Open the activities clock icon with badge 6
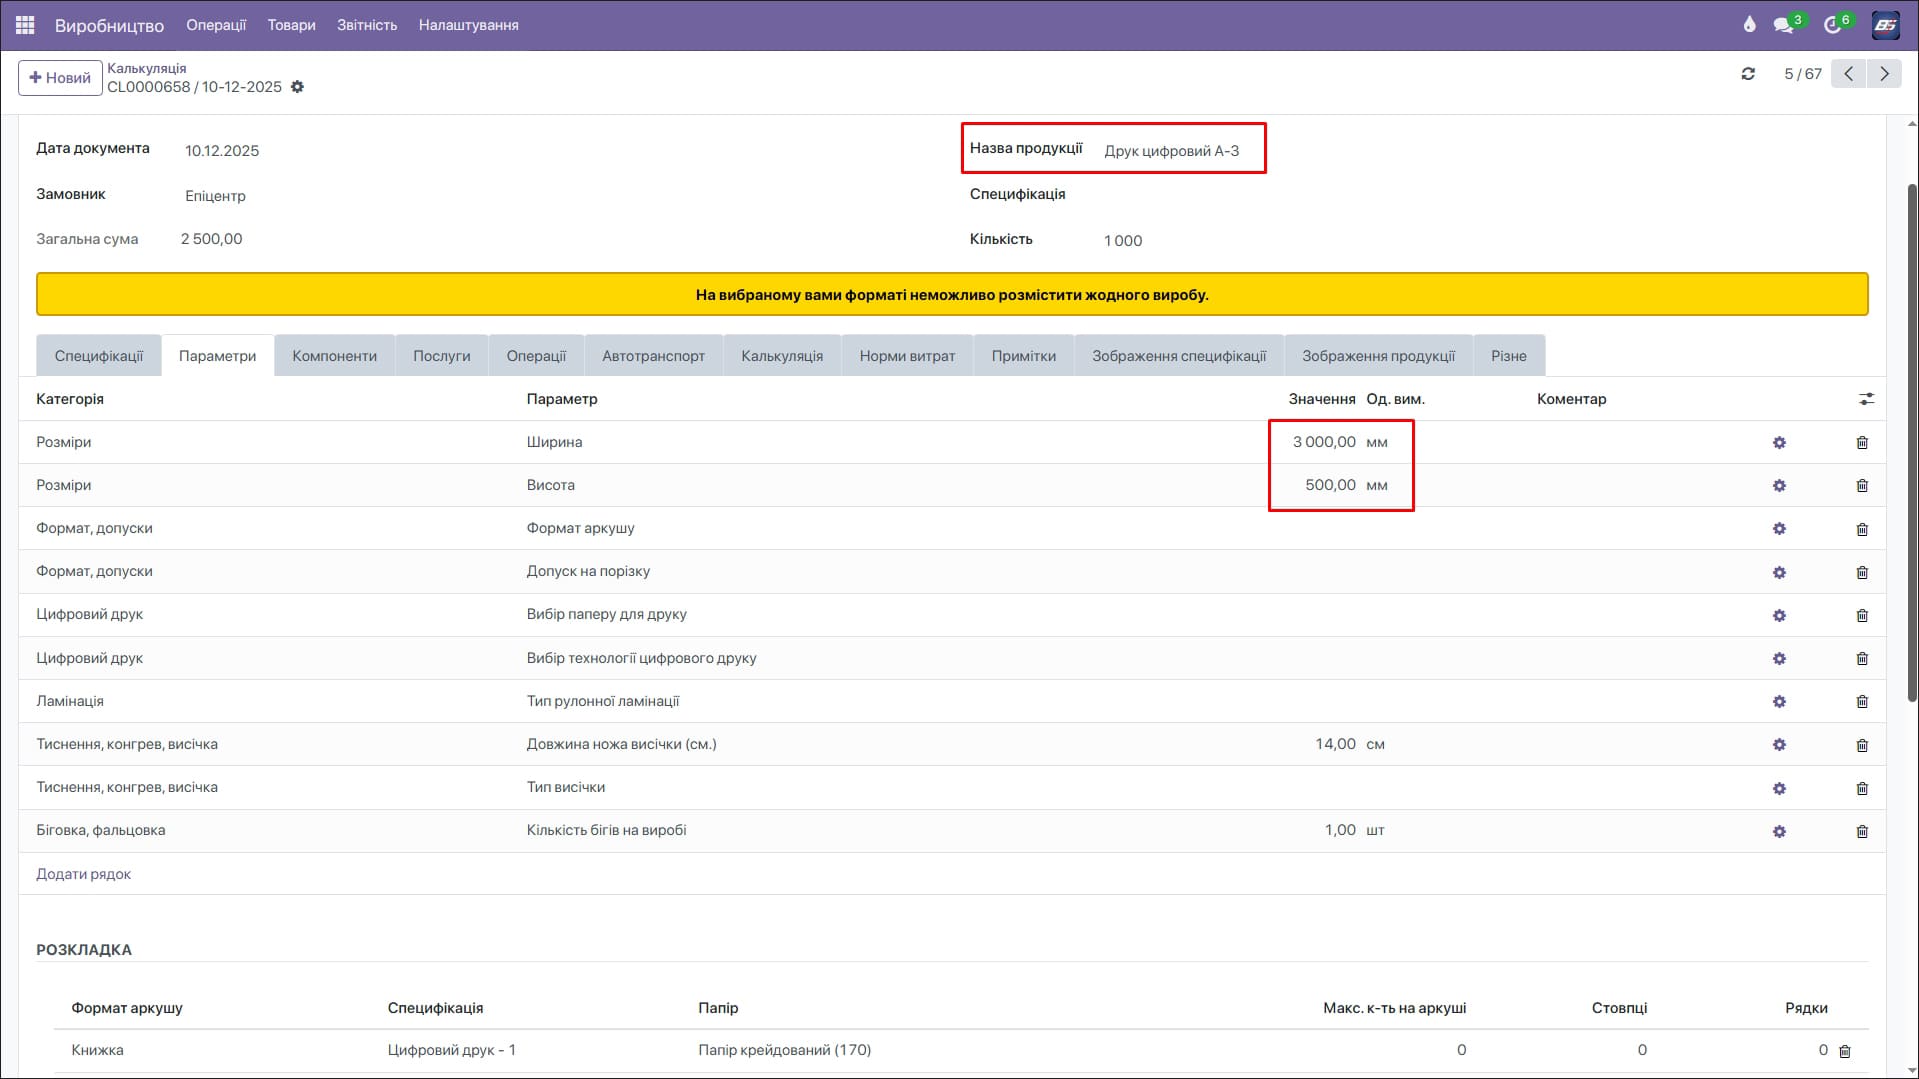Screen dimensions: 1919x1079 click(x=1833, y=25)
